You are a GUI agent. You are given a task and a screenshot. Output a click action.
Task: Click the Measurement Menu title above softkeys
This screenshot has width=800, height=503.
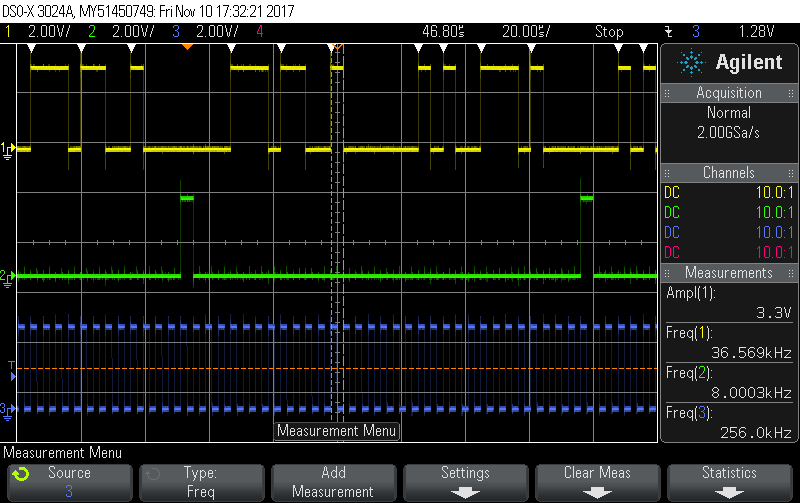click(62, 452)
